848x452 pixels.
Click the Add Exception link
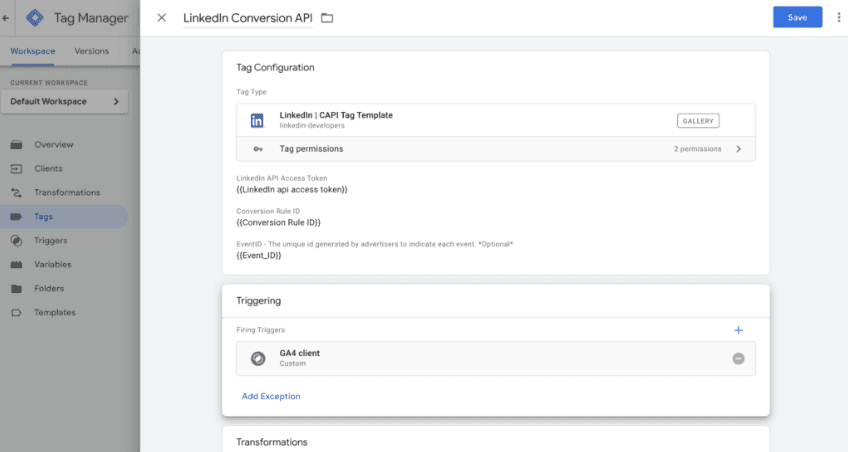click(x=270, y=396)
